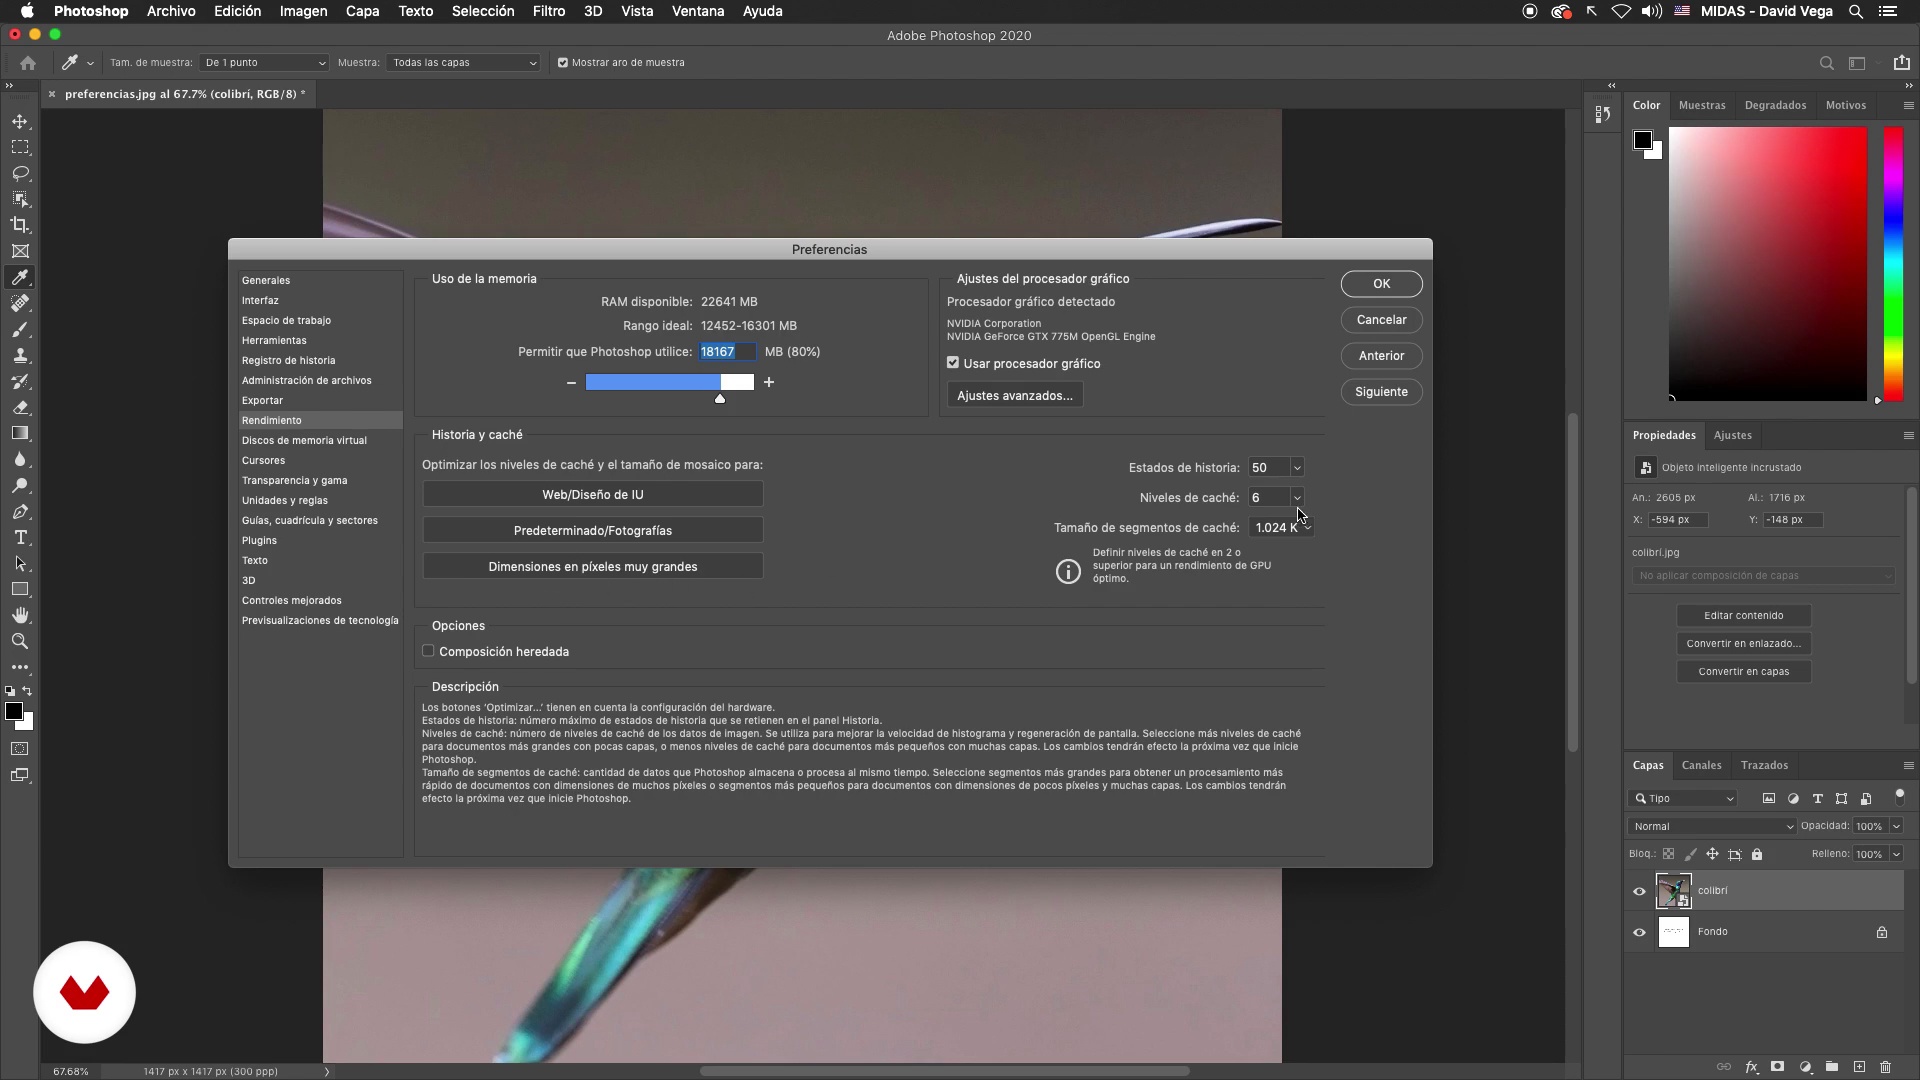Image resolution: width=1920 pixels, height=1080 pixels.
Task: Open the Relleno dropdown arrow
Action: 1896,854
